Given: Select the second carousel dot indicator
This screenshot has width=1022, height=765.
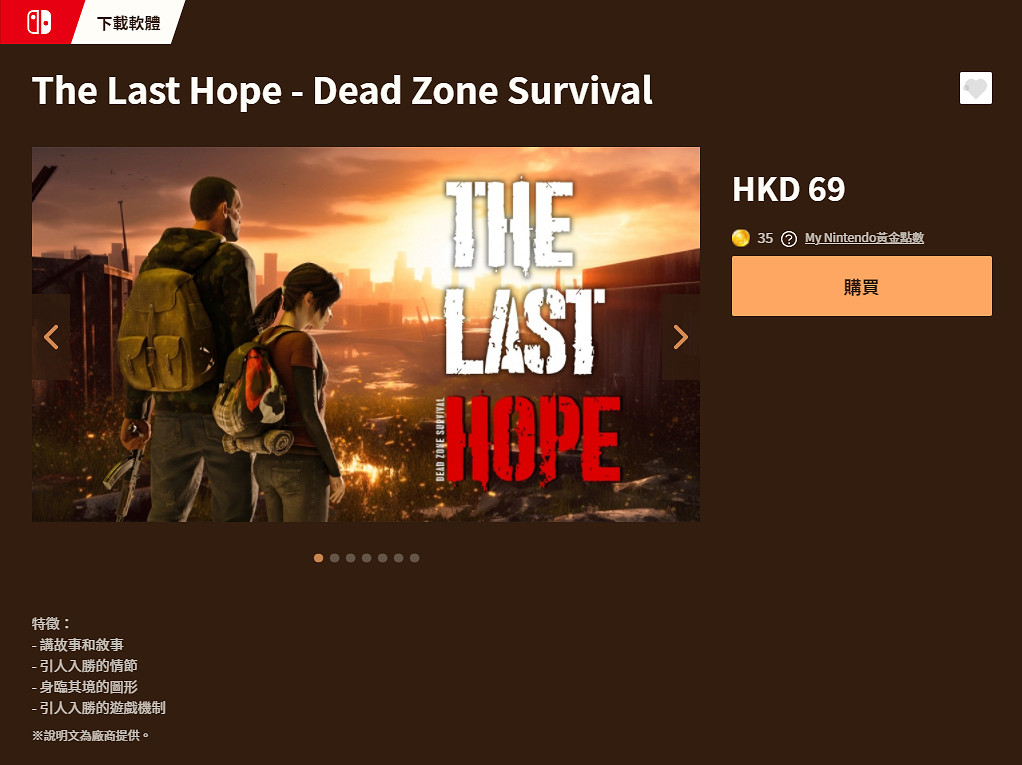Looking at the screenshot, I should pyautogui.click(x=334, y=558).
